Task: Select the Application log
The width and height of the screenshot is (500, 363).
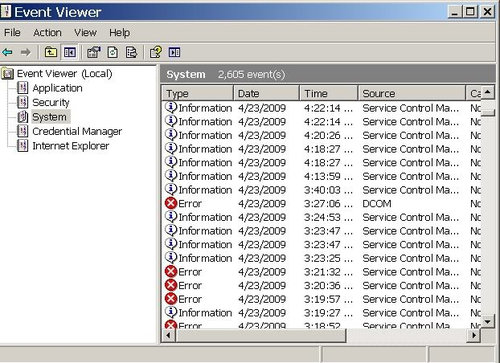Action: (57, 88)
